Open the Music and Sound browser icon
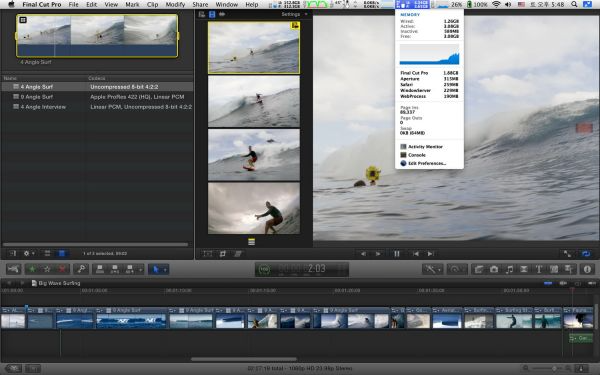Screen dimensions: 600x375 (509, 269)
